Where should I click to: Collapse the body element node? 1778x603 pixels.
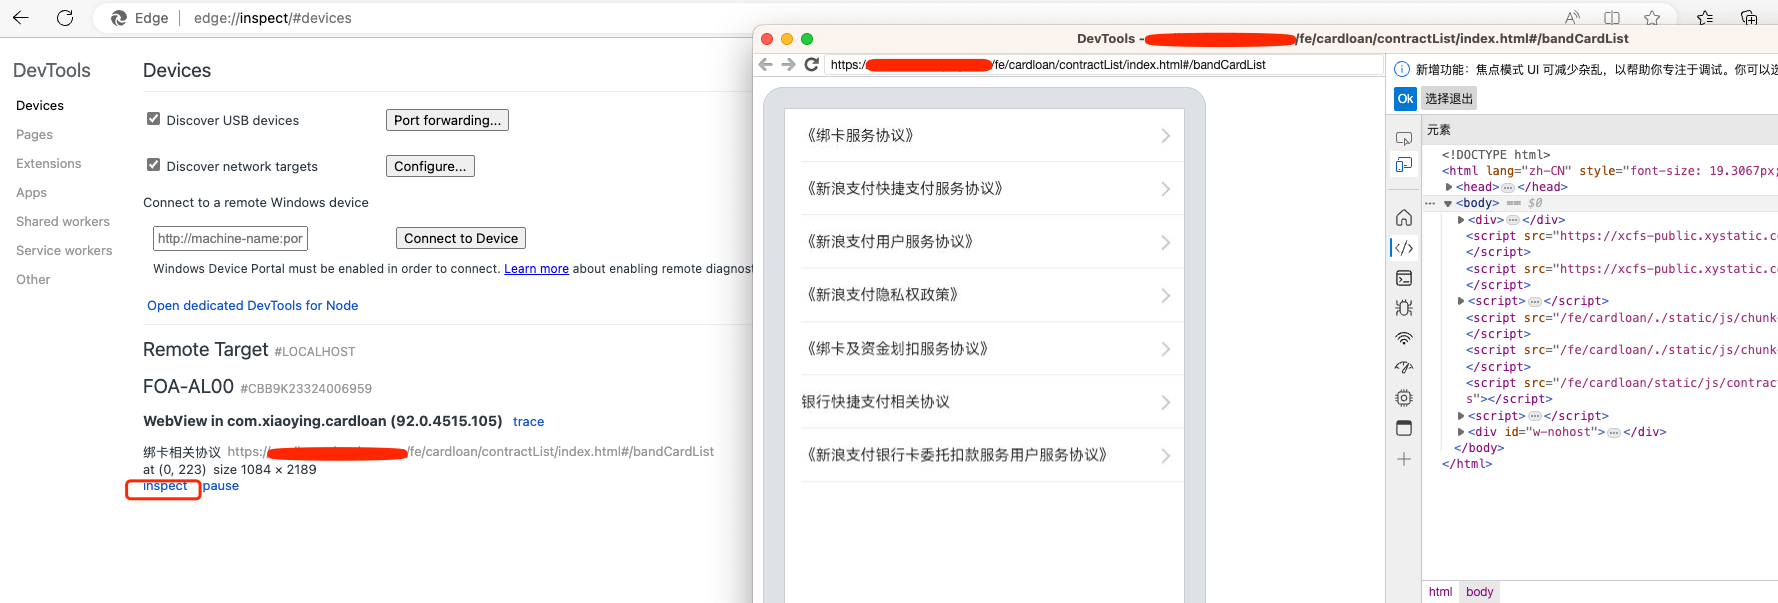point(1448,204)
